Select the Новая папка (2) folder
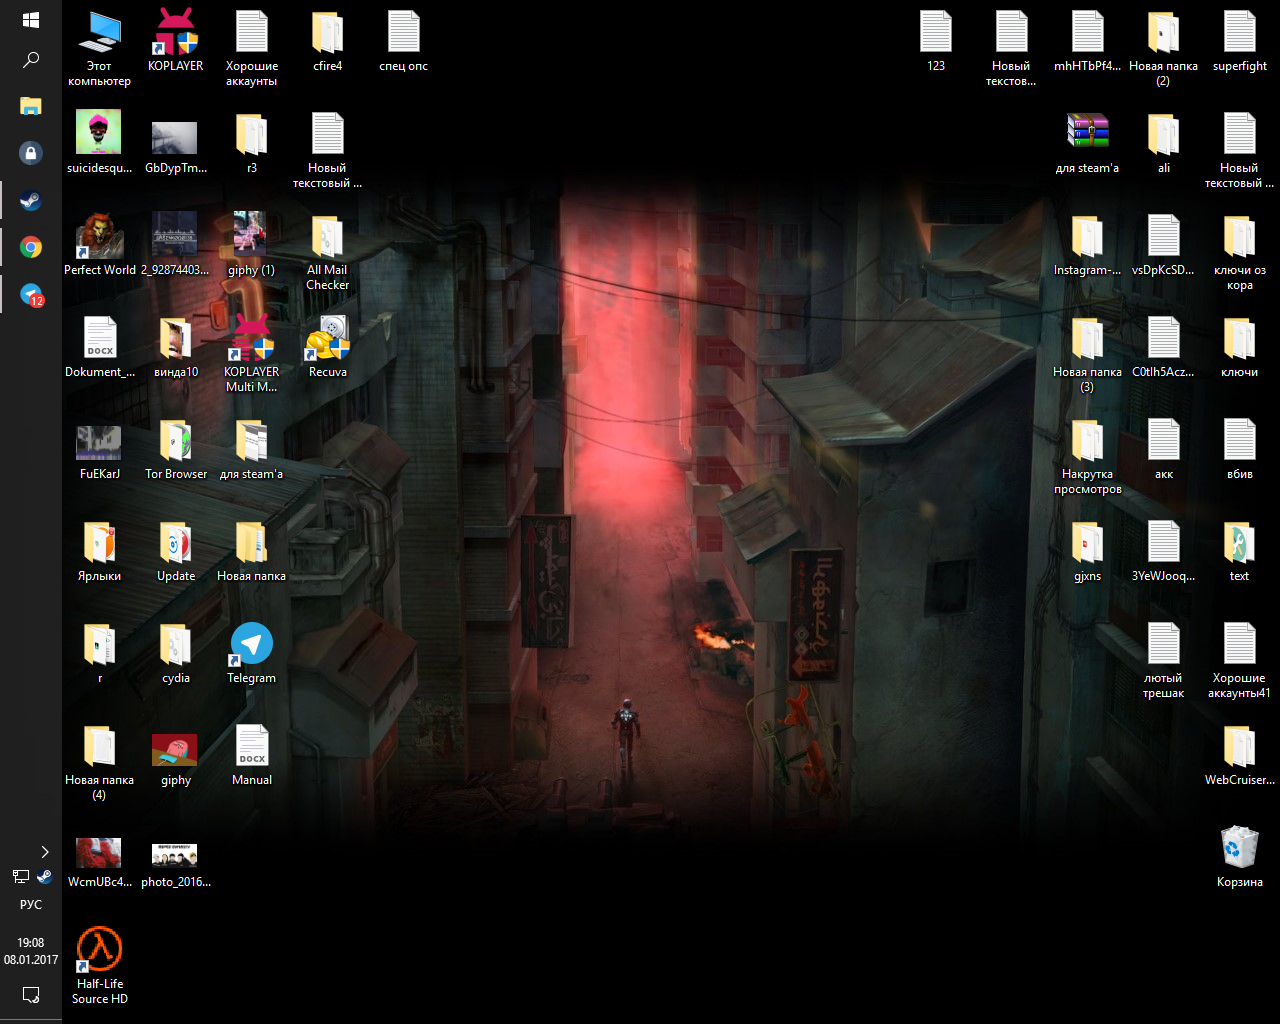This screenshot has width=1280, height=1024. coord(1163,49)
